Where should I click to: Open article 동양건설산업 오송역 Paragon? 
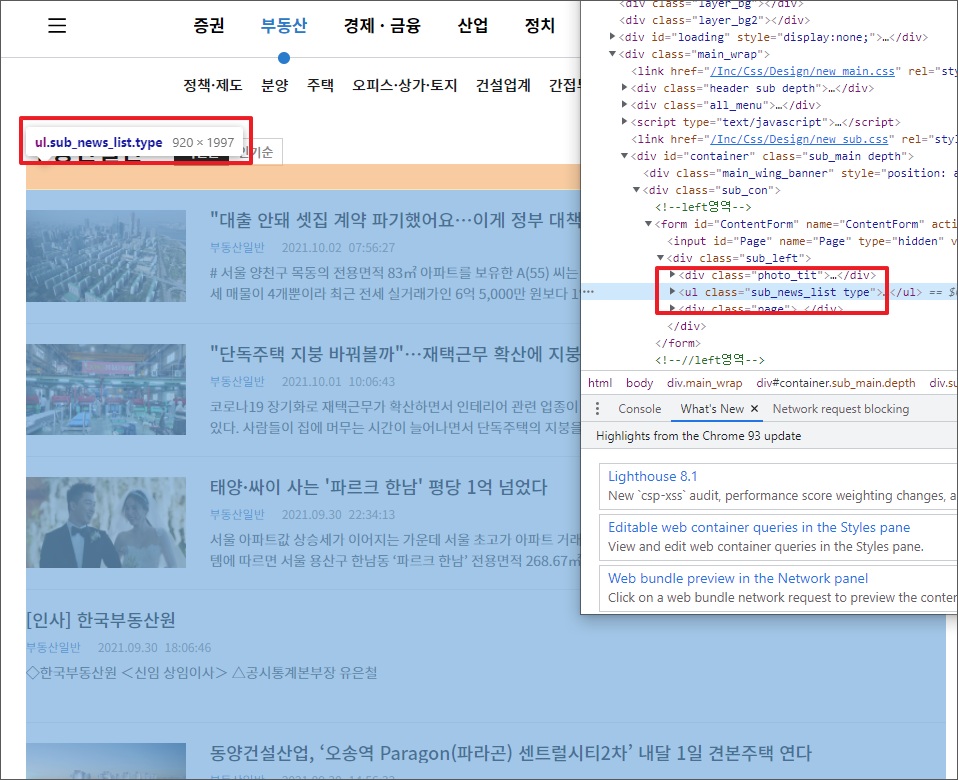[511, 753]
